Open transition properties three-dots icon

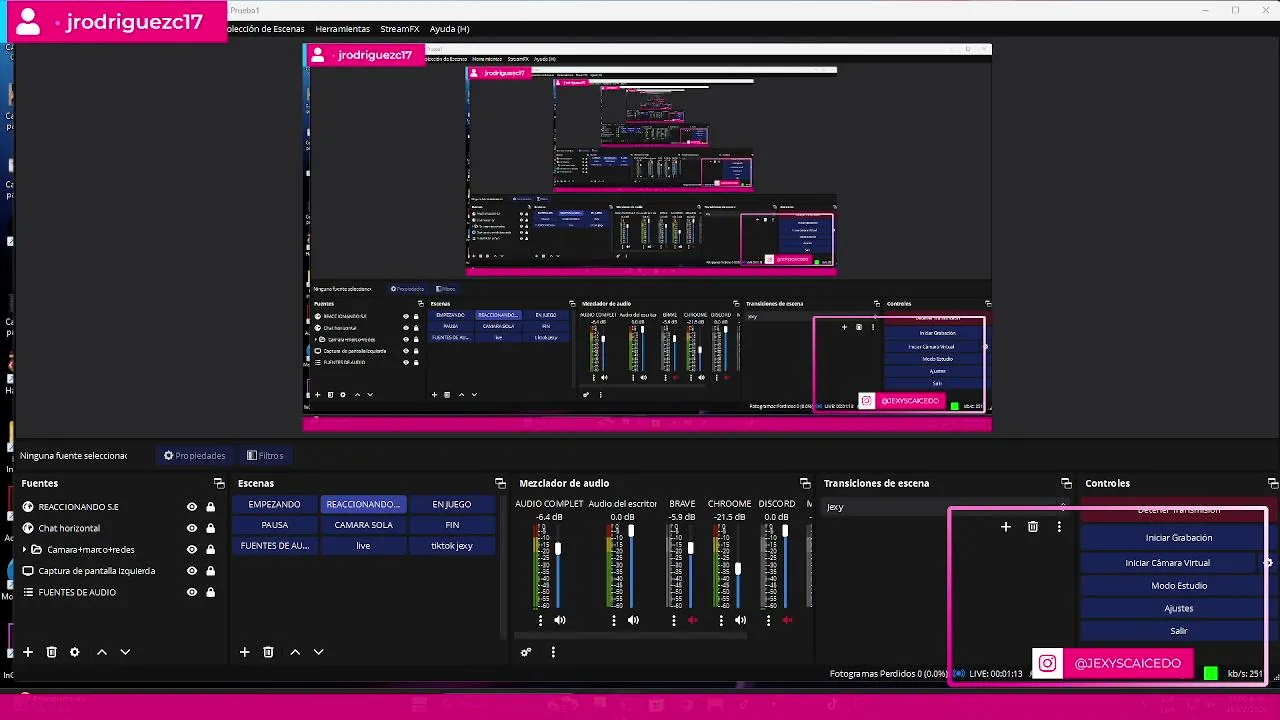1059,527
